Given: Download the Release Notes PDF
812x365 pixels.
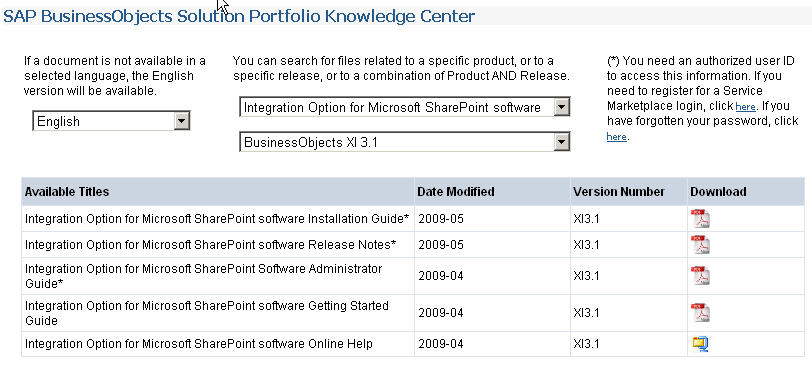Looking at the screenshot, I should 701,244.
